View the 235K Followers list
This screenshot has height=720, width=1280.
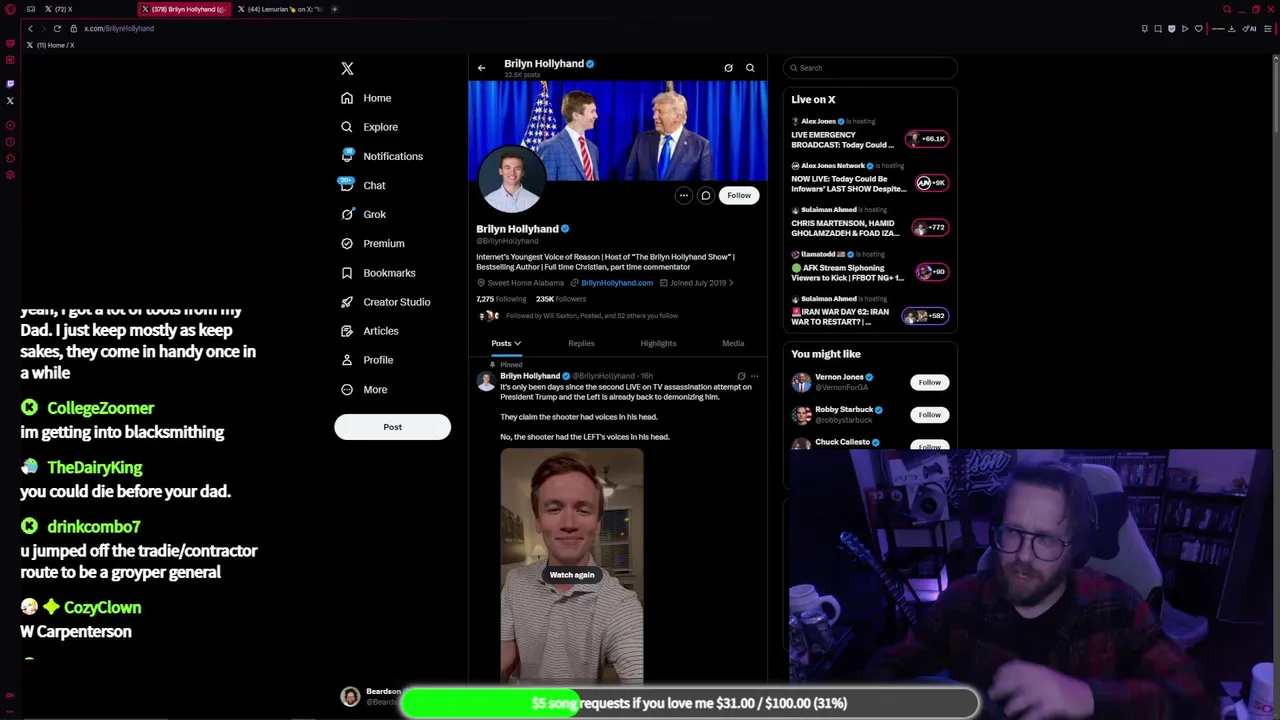click(x=561, y=299)
